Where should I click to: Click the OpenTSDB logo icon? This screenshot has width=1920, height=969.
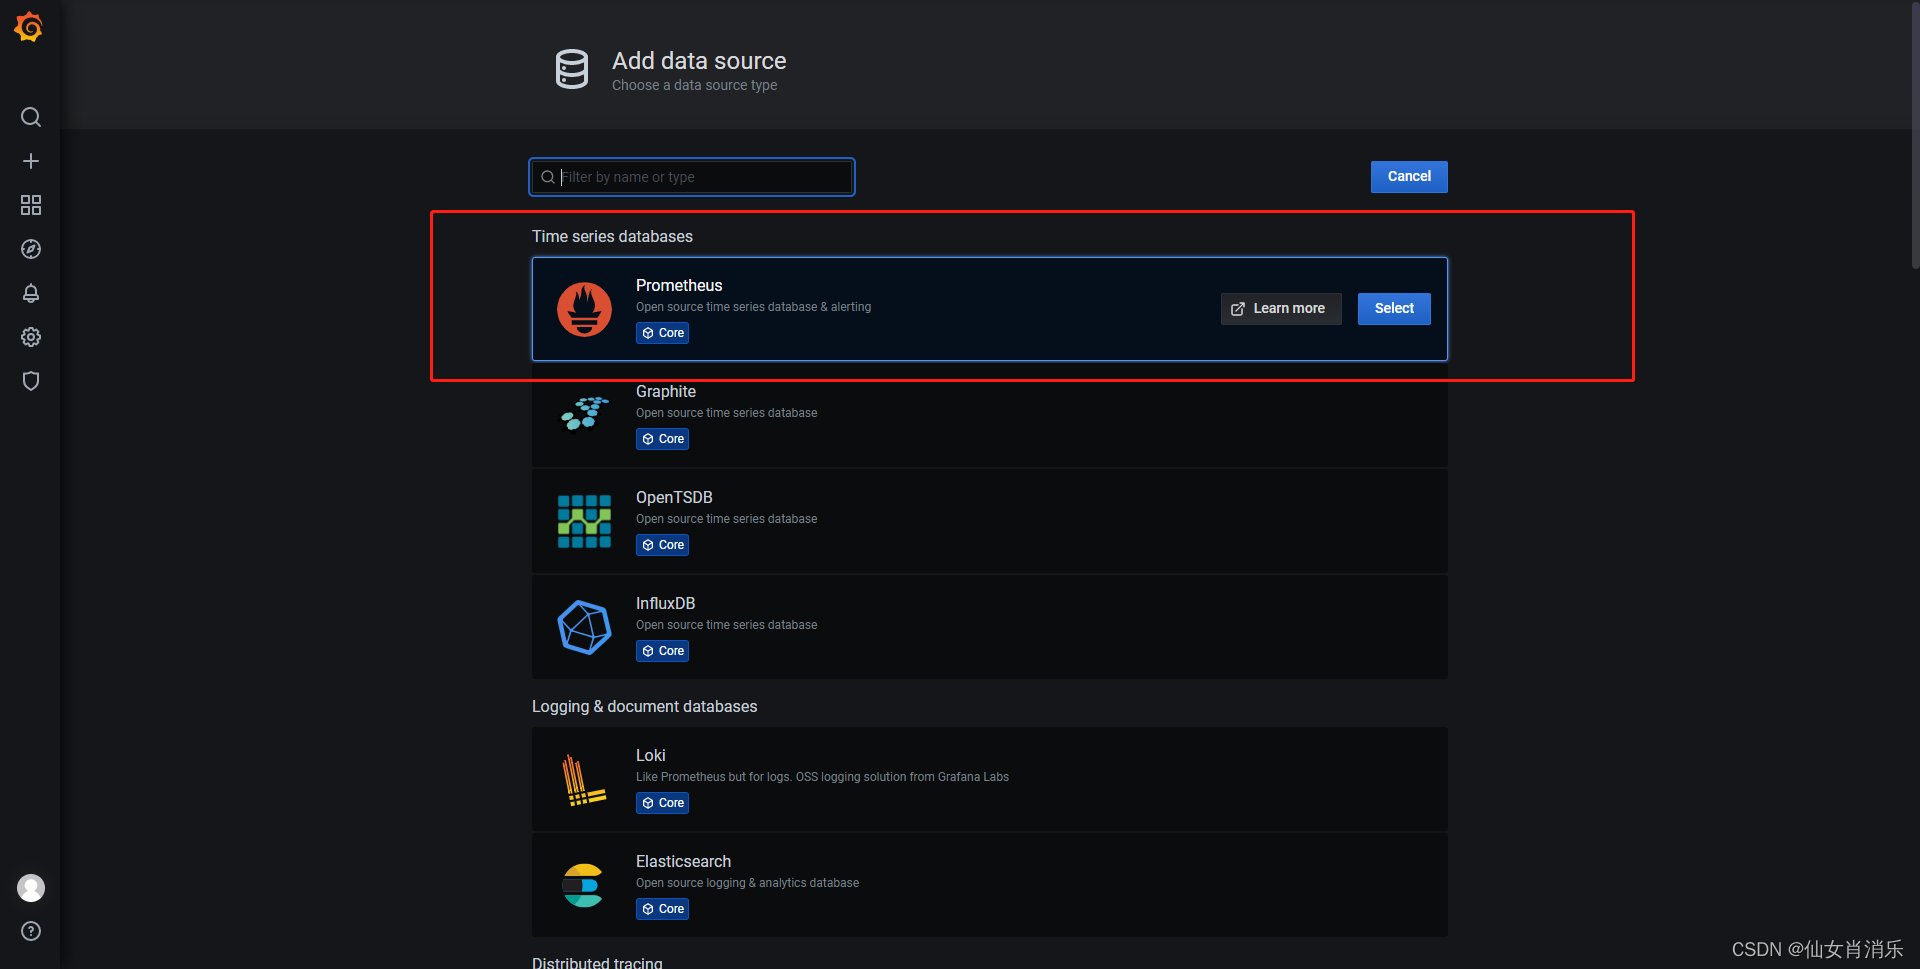point(584,521)
